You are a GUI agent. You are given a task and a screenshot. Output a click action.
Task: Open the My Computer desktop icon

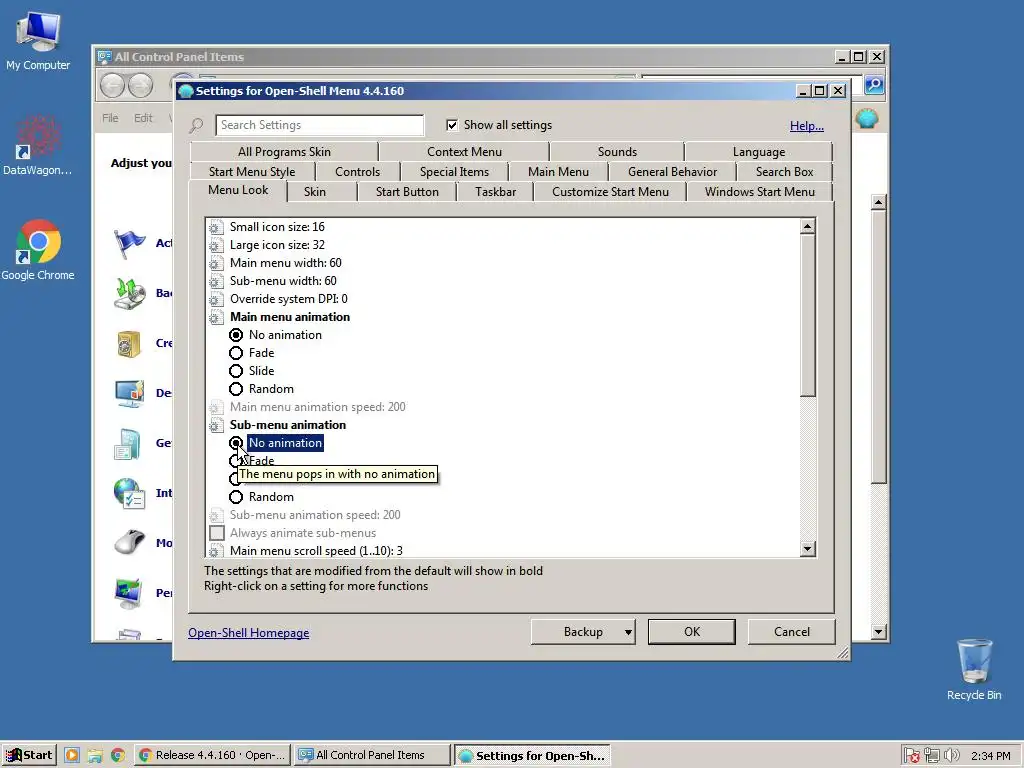click(38, 40)
